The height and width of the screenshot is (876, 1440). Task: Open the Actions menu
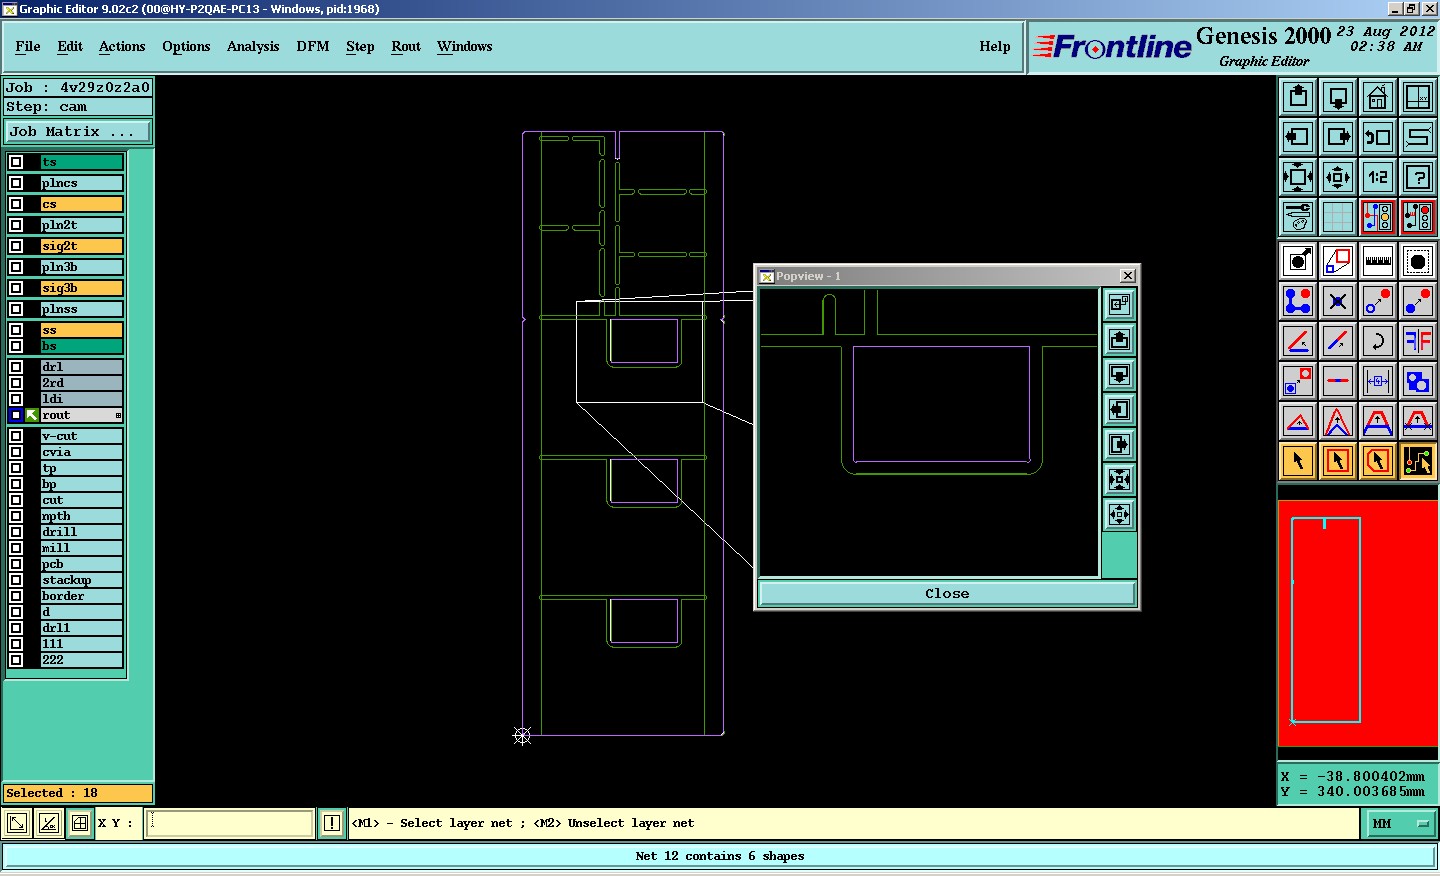(122, 46)
